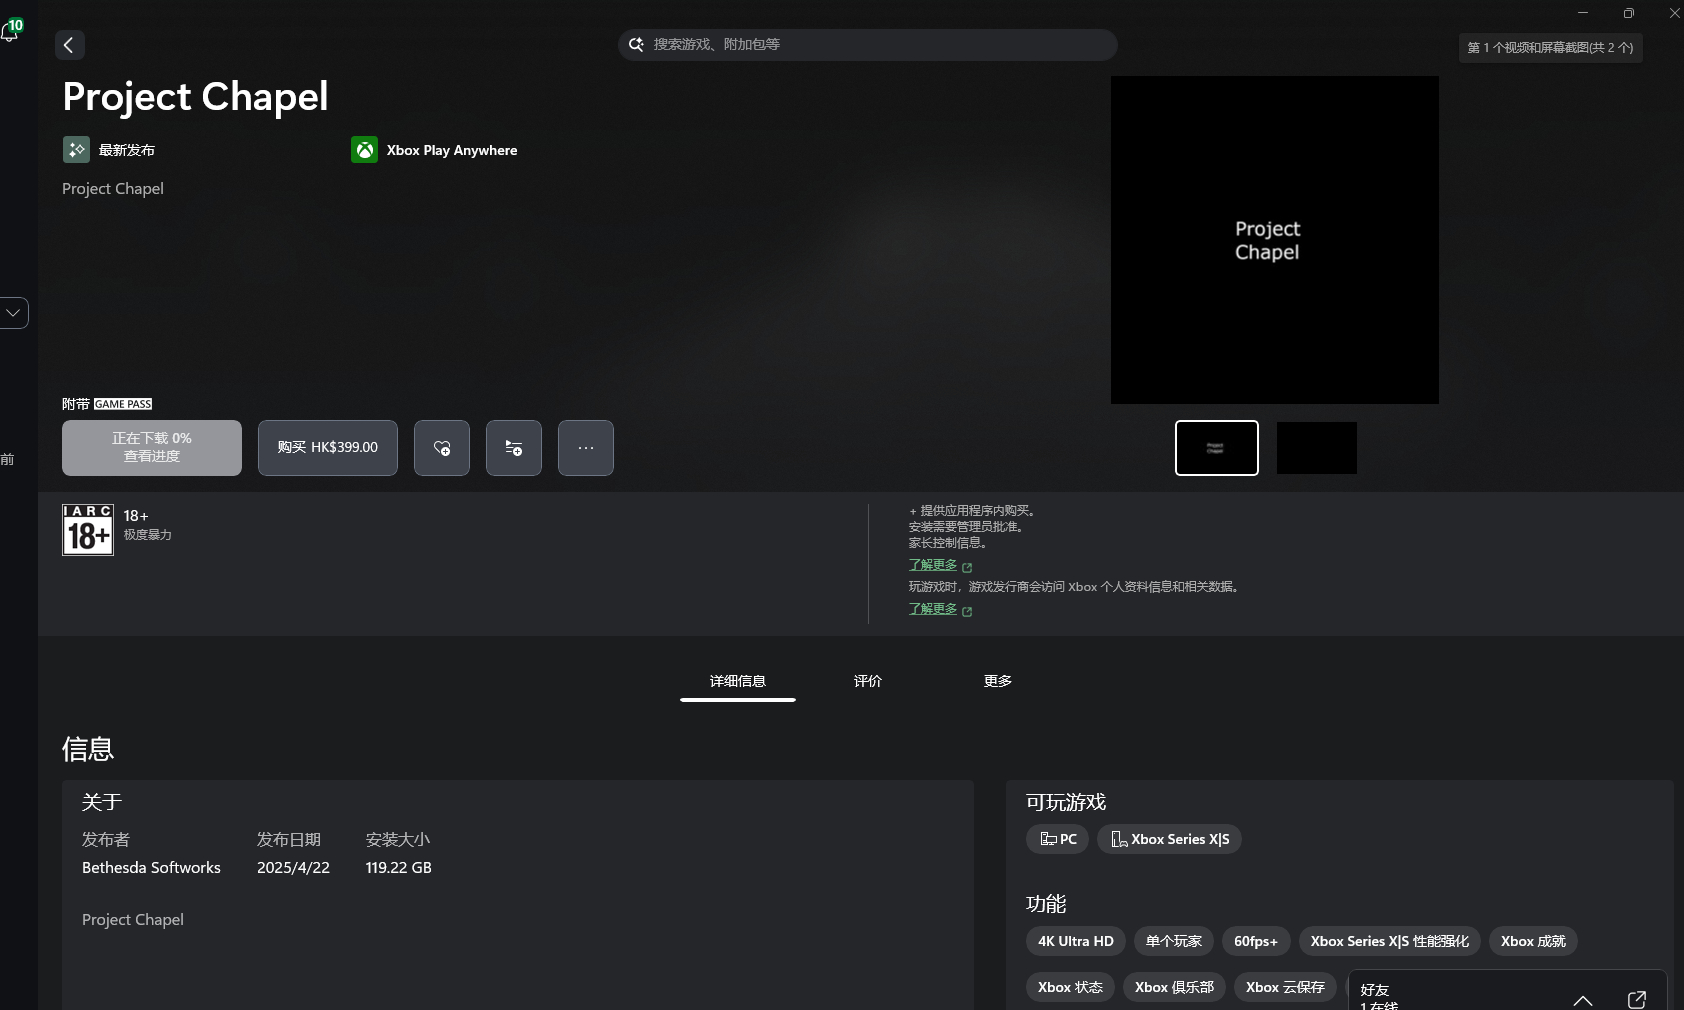Click the GAME PASS badge
This screenshot has height=1010, width=1684.
tap(123, 404)
